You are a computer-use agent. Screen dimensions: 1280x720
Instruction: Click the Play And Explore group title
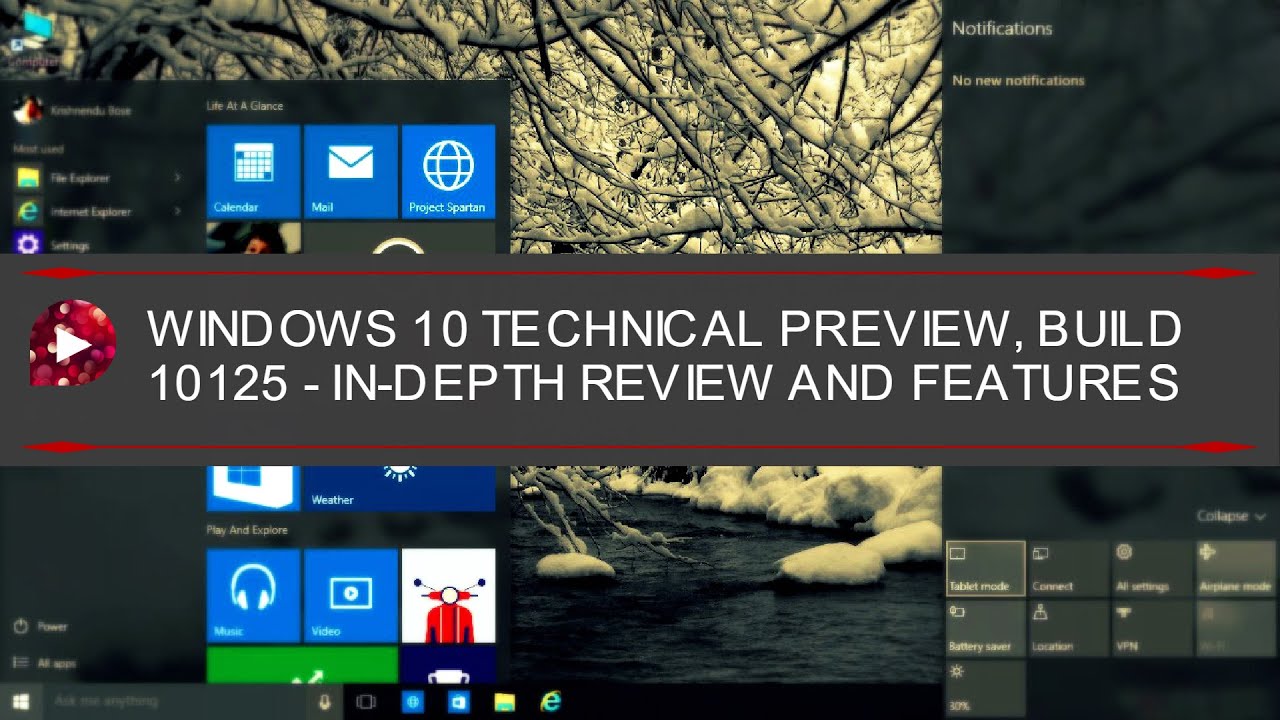click(x=247, y=530)
